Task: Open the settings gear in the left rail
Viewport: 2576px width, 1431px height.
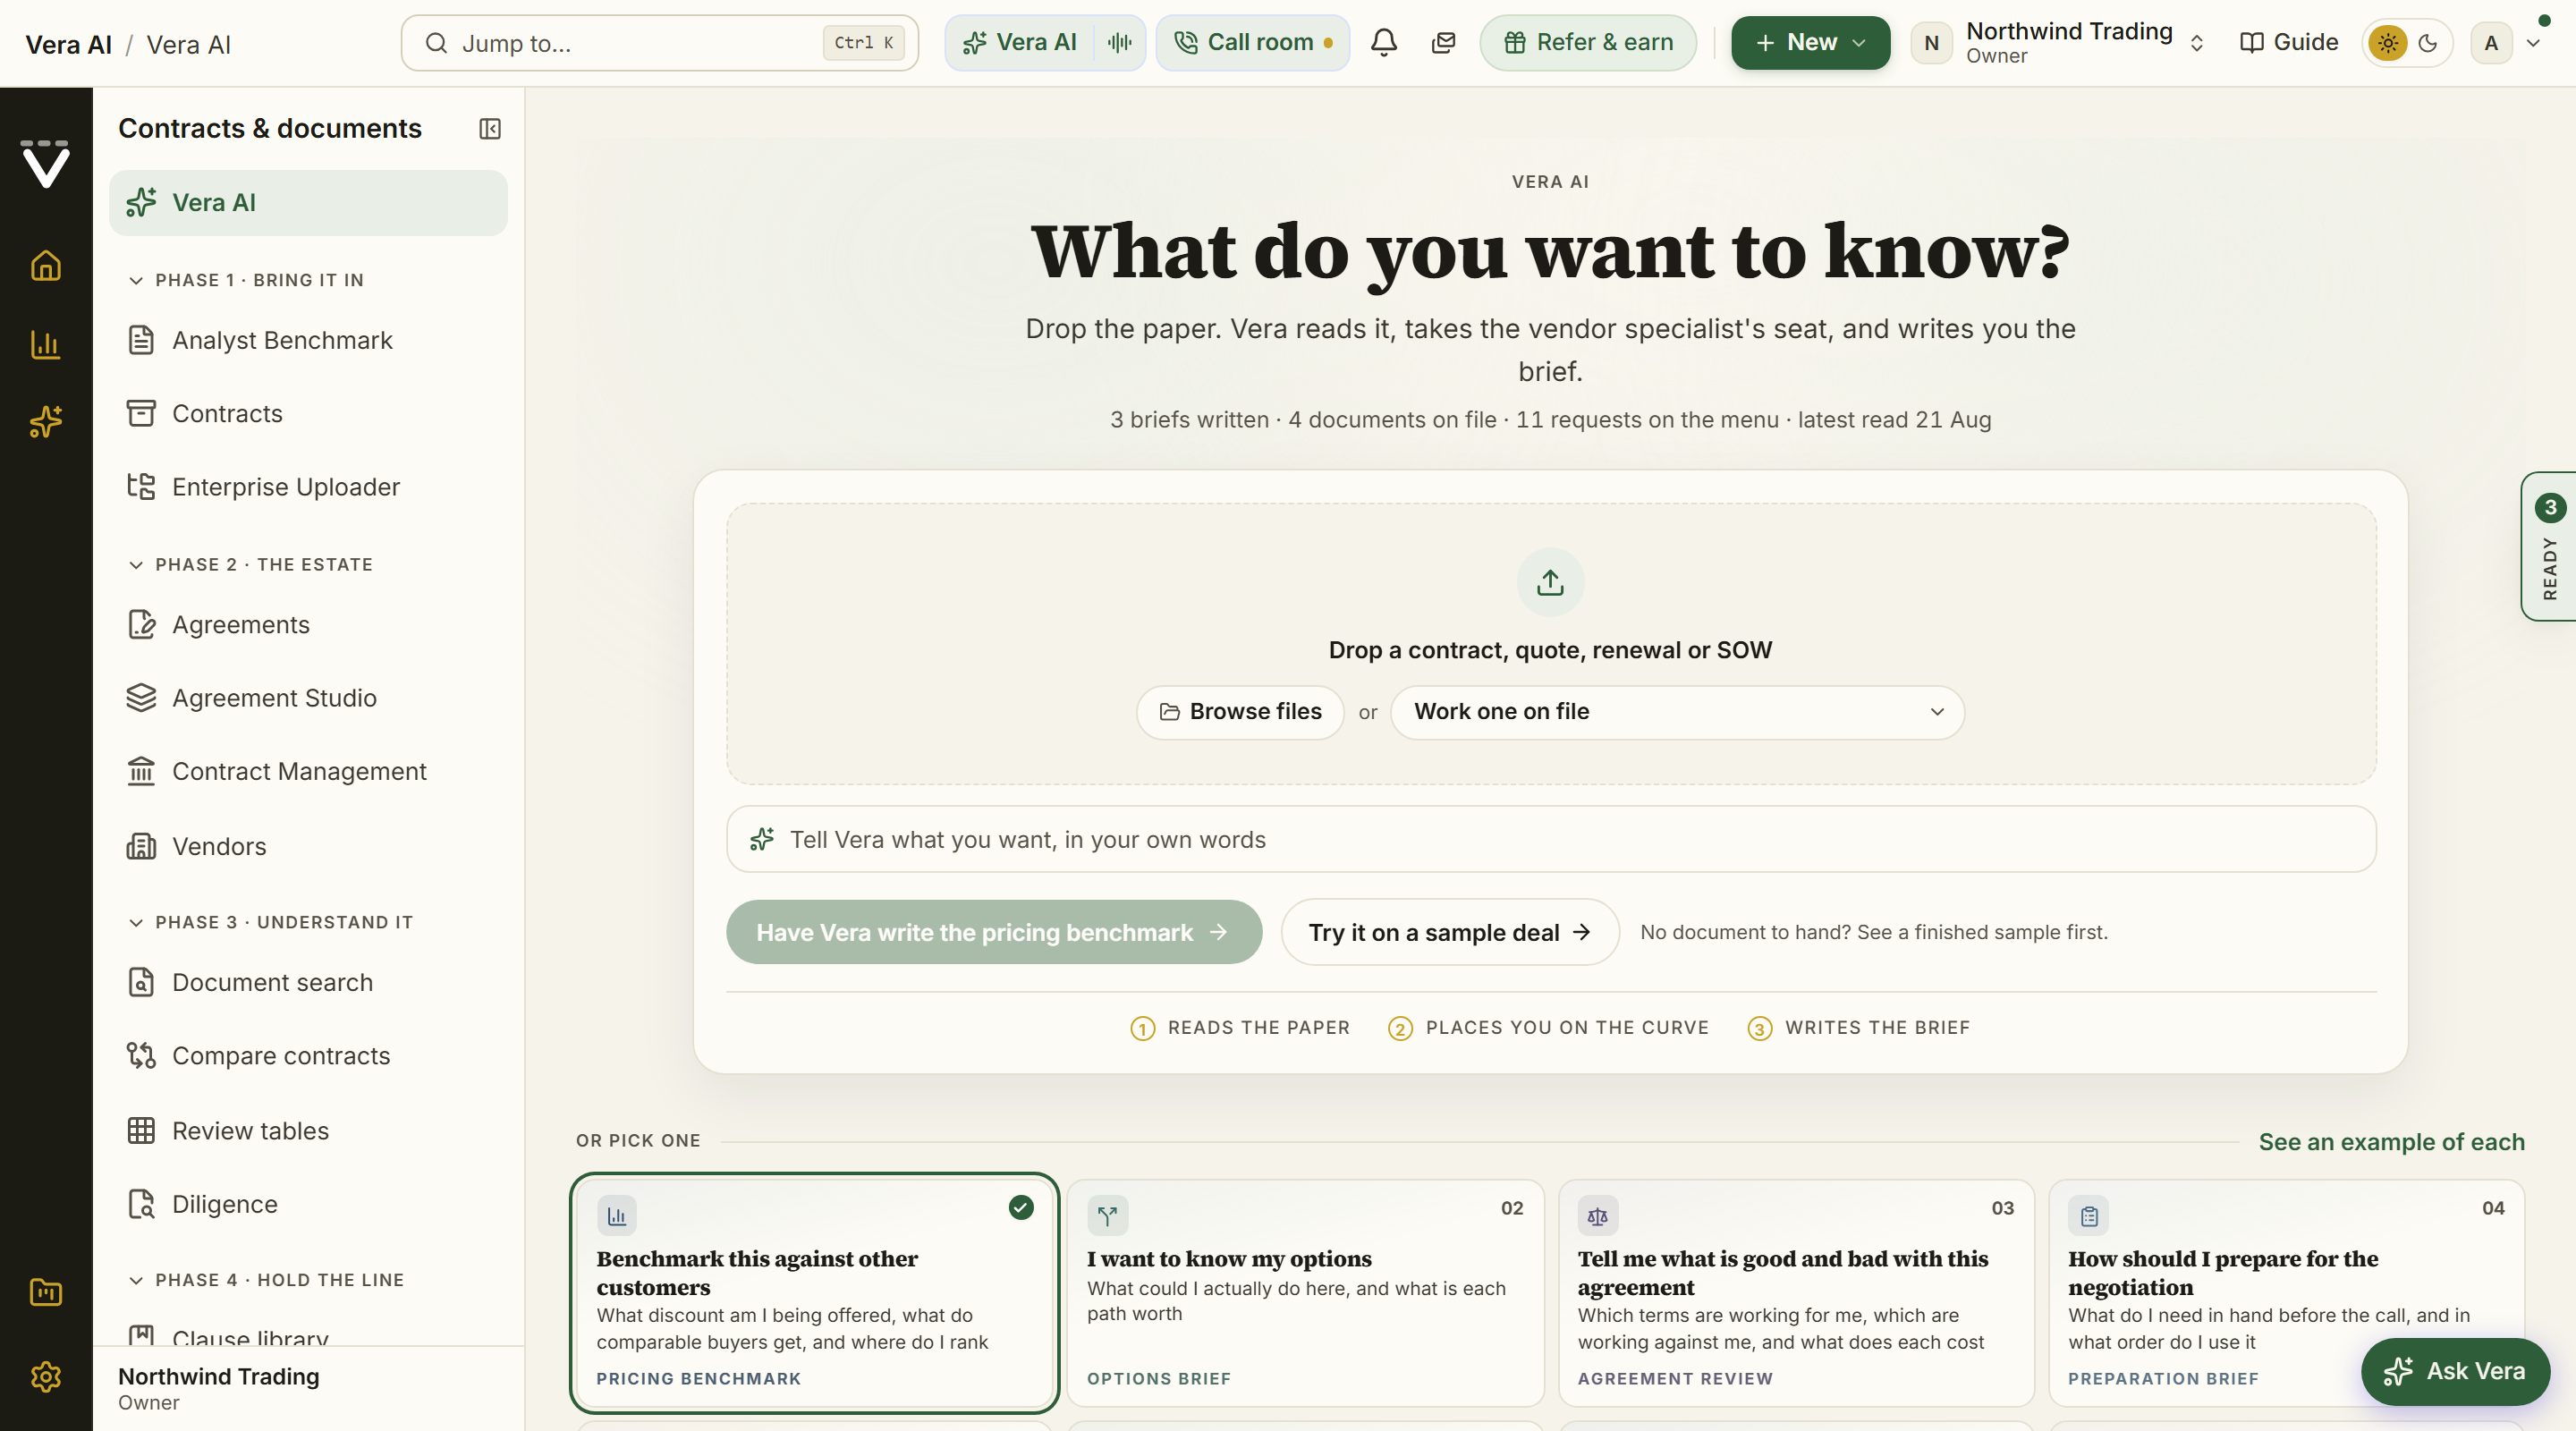Action: pyautogui.click(x=46, y=1377)
